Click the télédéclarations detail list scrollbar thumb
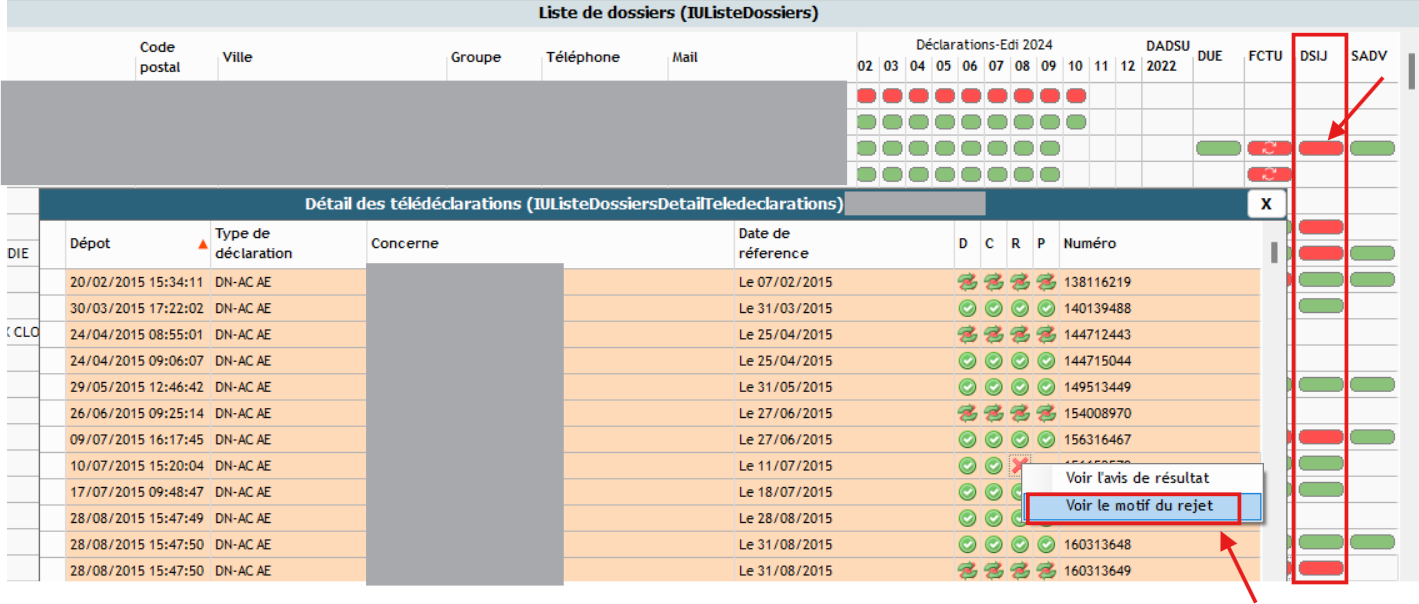Image resolution: width=1419 pixels, height=604 pixels. click(1273, 251)
